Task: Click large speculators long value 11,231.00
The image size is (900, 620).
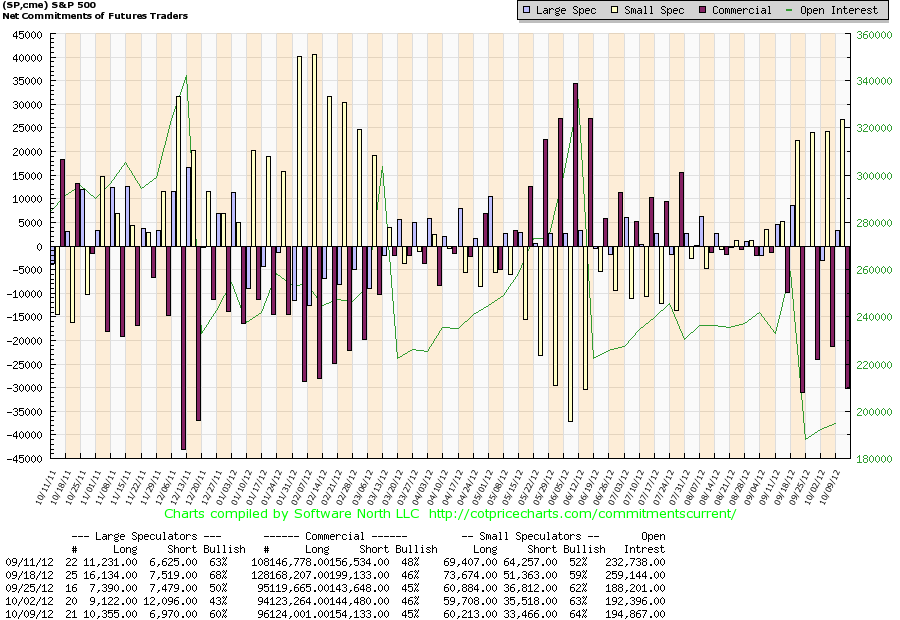Action: point(110,563)
